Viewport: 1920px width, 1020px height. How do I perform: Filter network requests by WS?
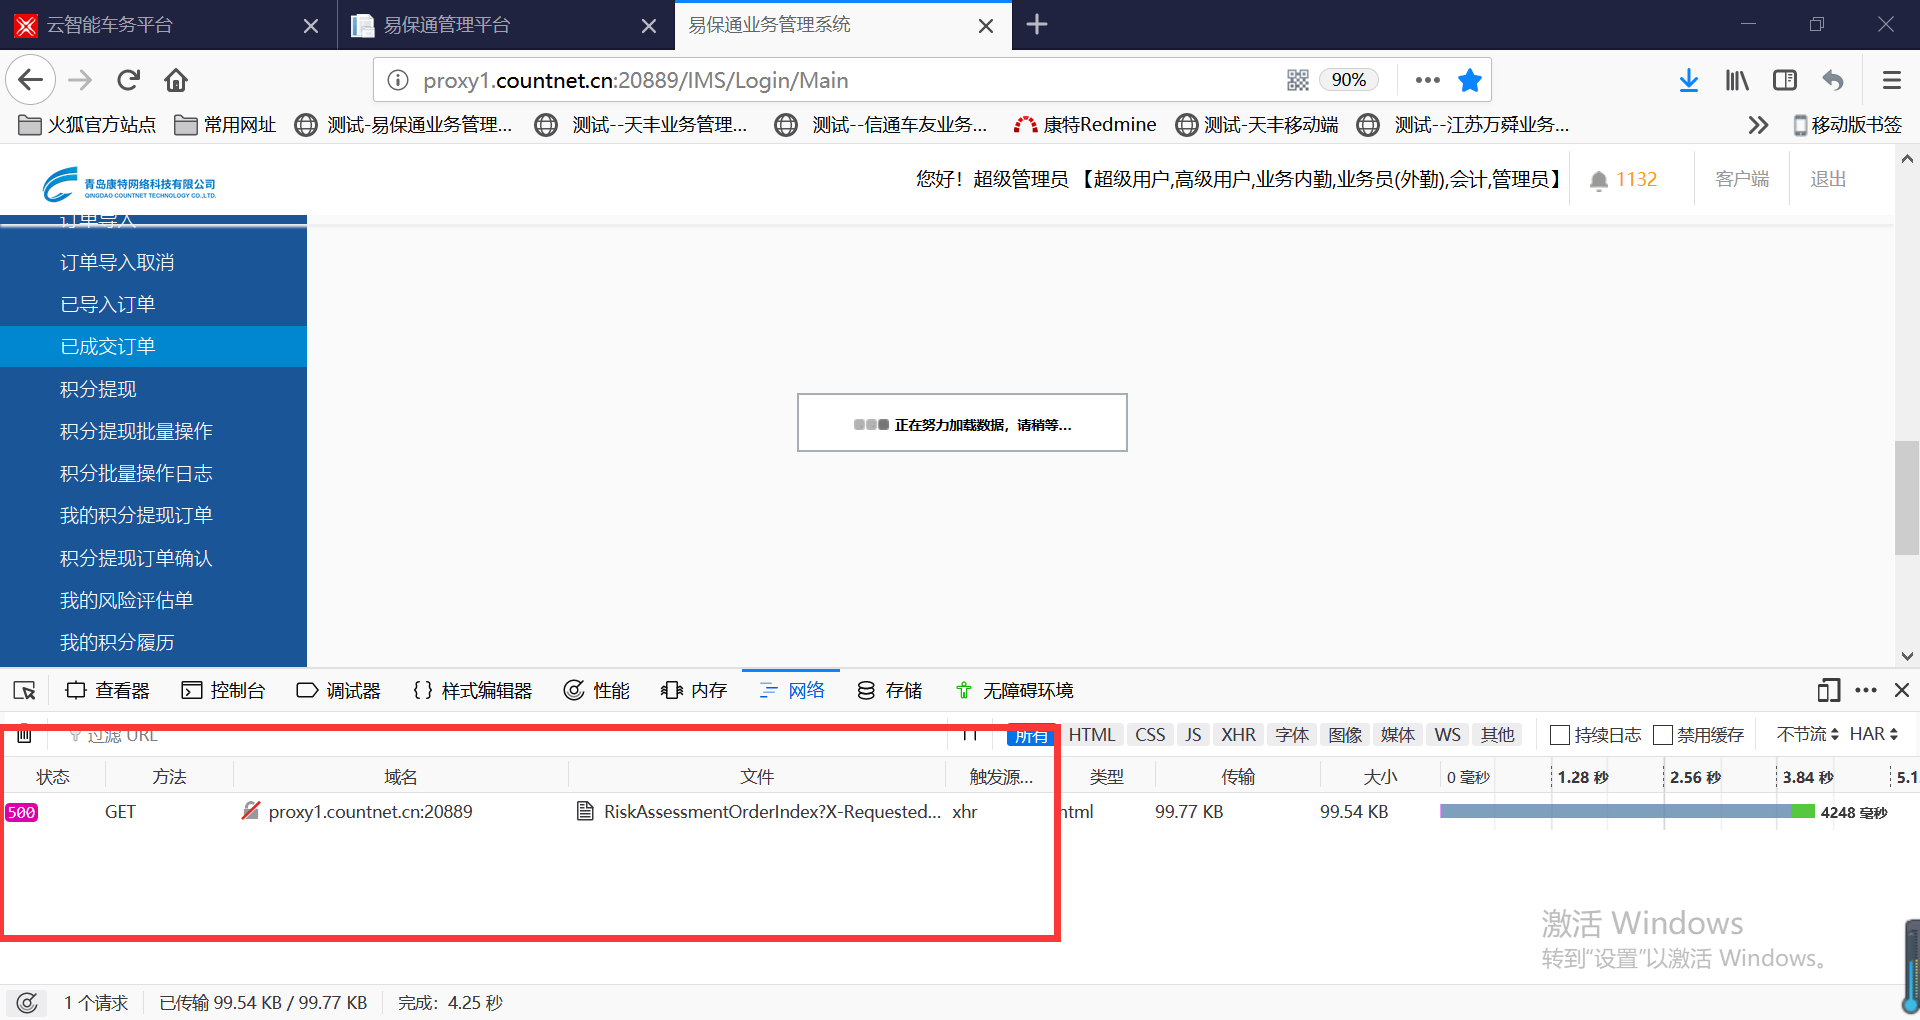[x=1447, y=735]
